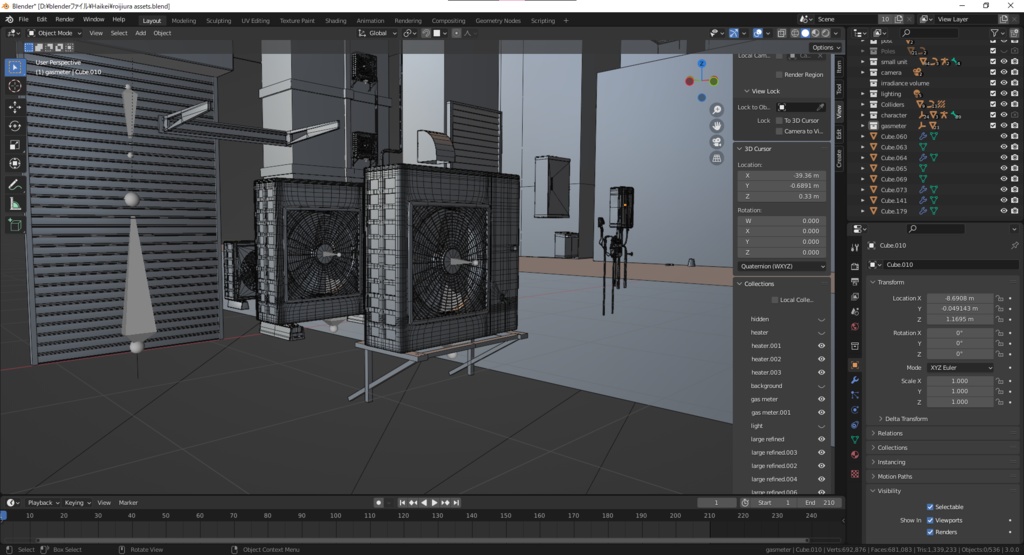Pin the Cube.010 properties panel

pos(1014,246)
